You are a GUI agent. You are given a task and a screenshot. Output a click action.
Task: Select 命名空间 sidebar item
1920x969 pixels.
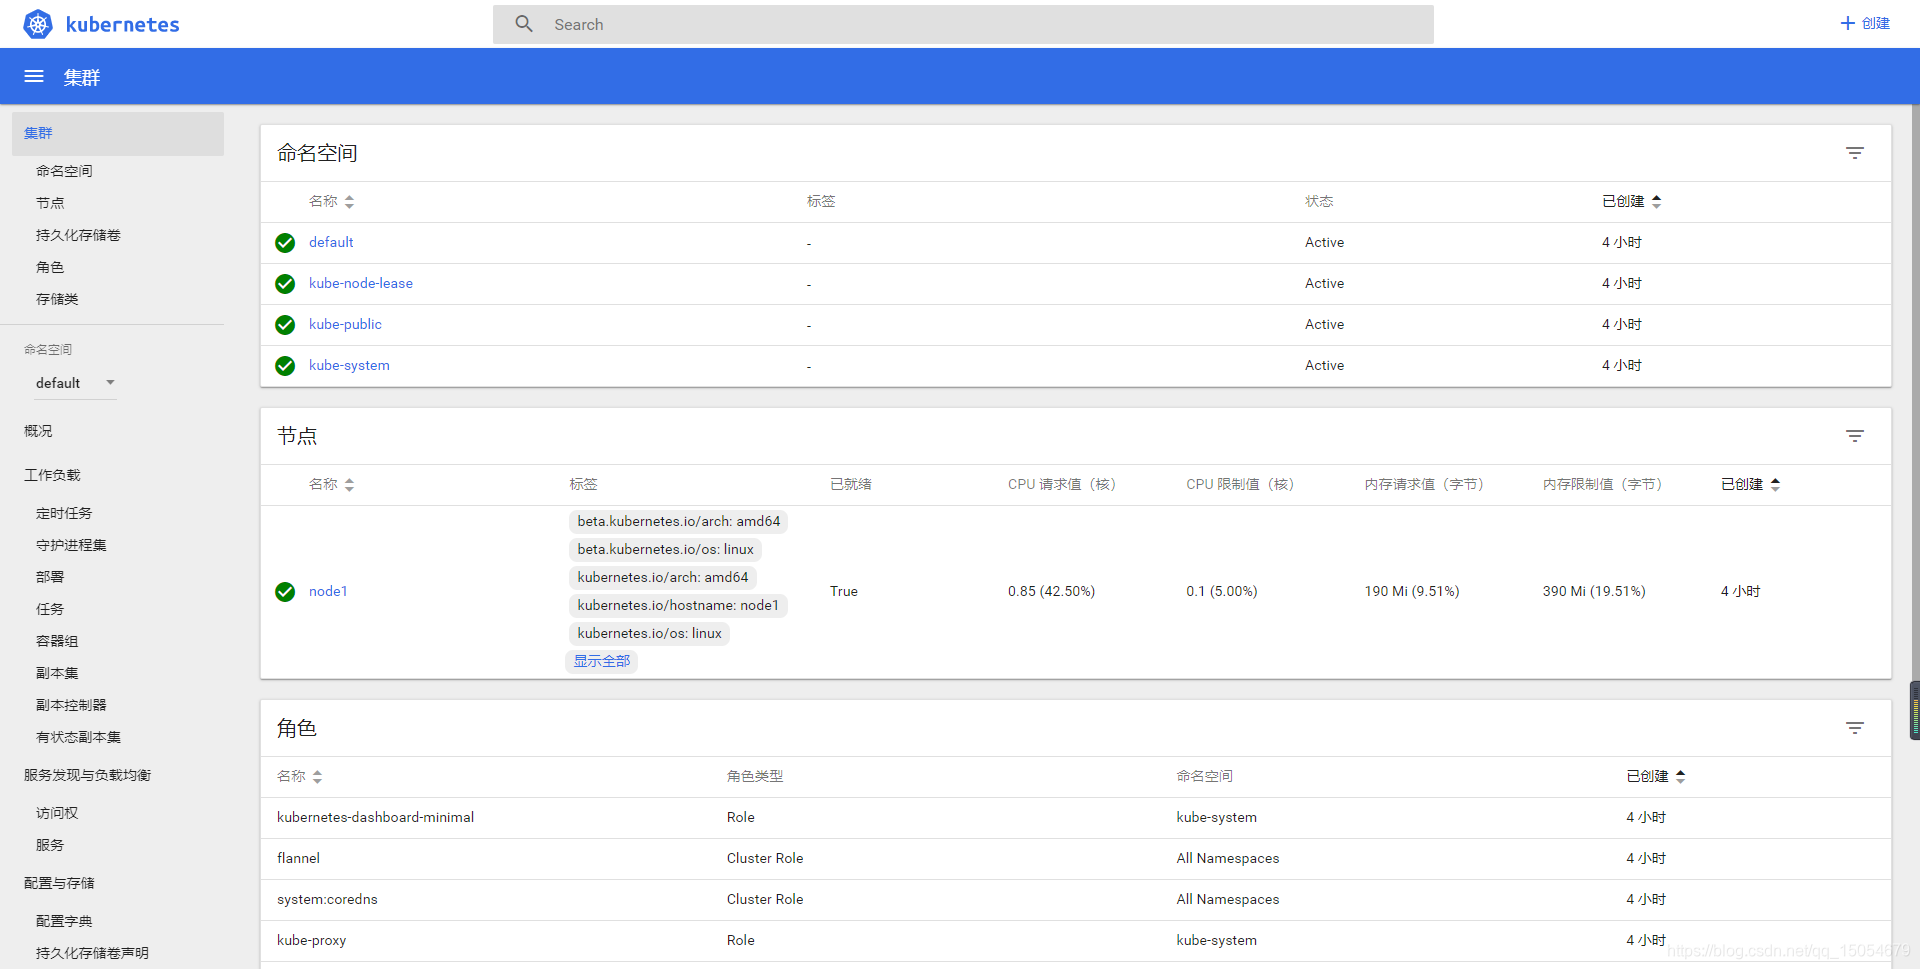[64, 171]
